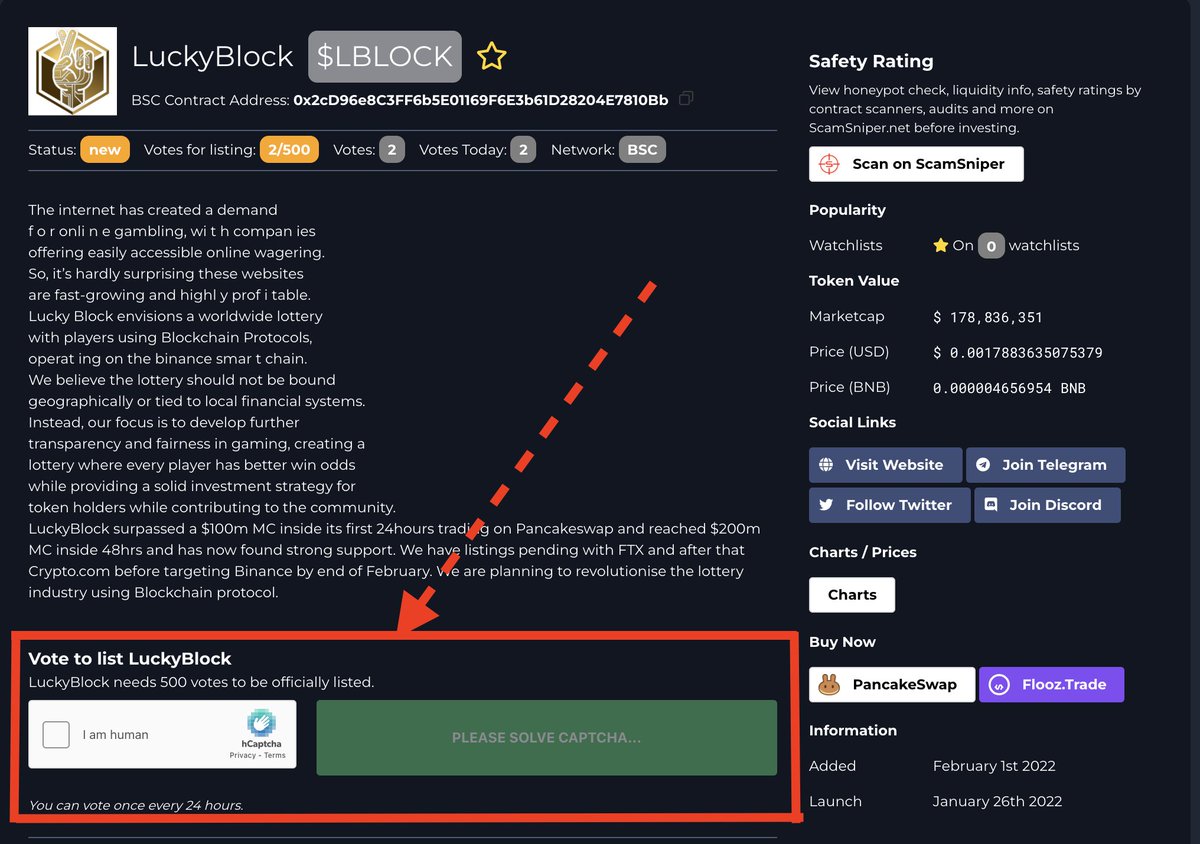Click the 'new' status badge
1200x844 pixels.
[x=105, y=150]
